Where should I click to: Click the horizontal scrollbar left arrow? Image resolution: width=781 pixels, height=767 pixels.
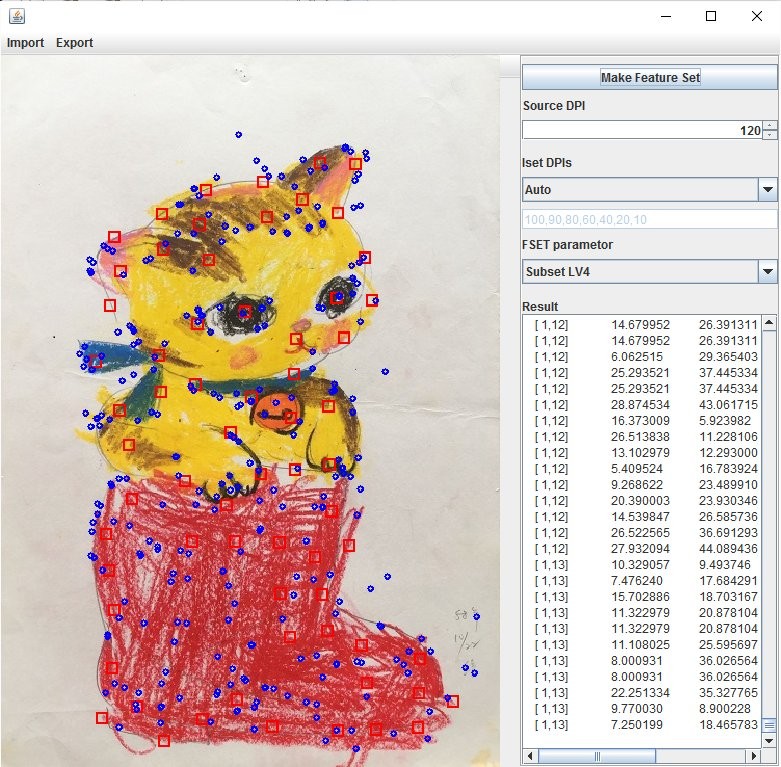(x=529, y=756)
